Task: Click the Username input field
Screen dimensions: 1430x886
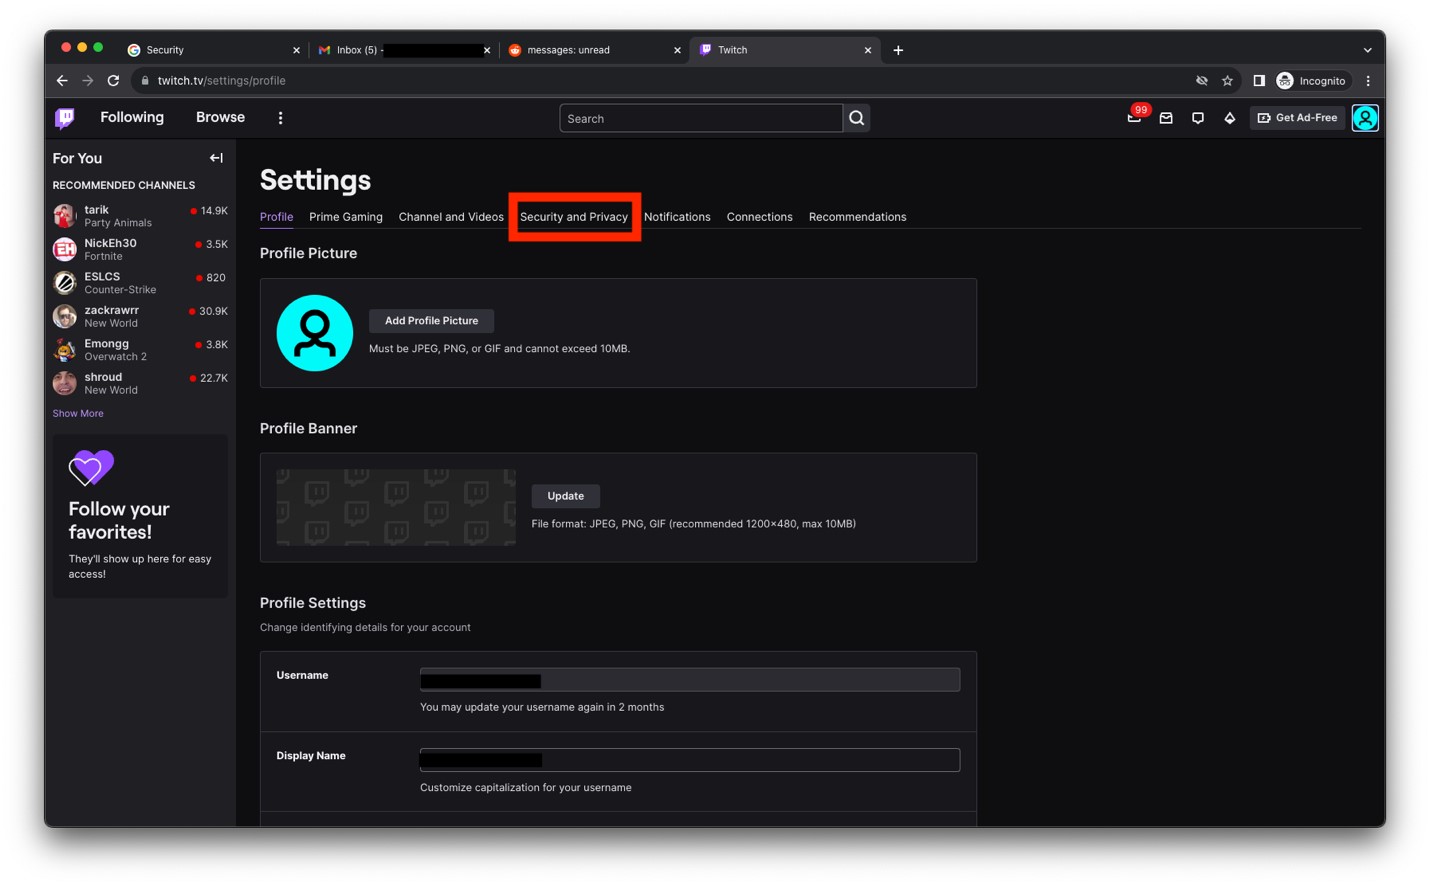Action: coord(690,680)
